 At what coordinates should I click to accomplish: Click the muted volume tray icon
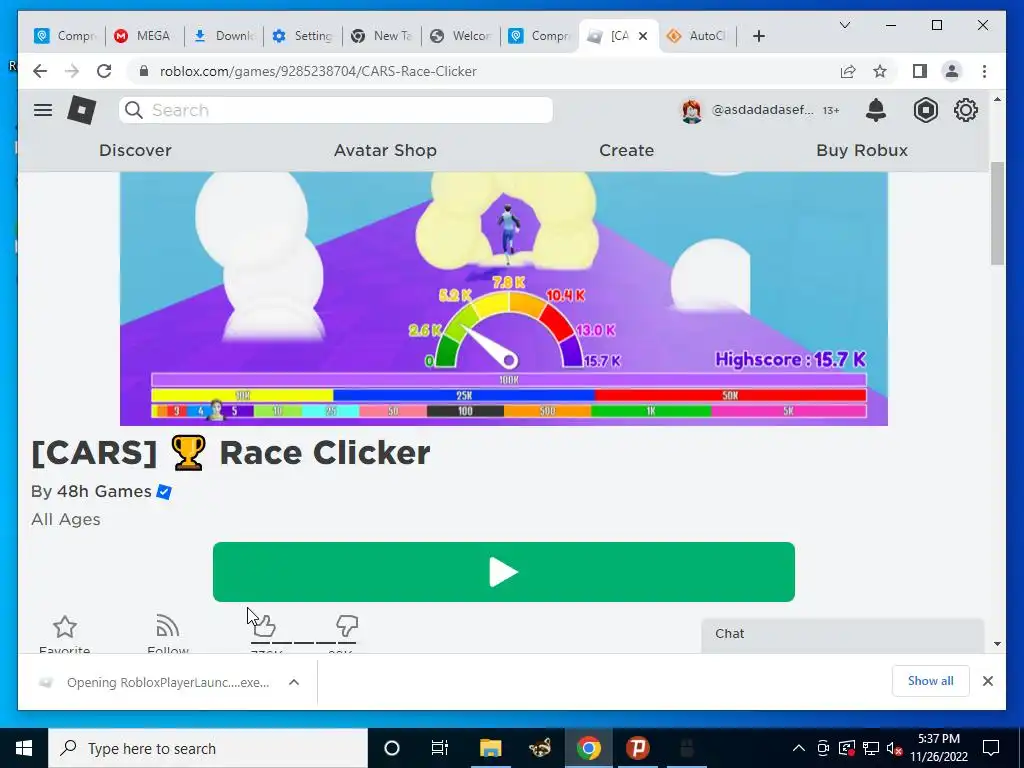point(895,748)
